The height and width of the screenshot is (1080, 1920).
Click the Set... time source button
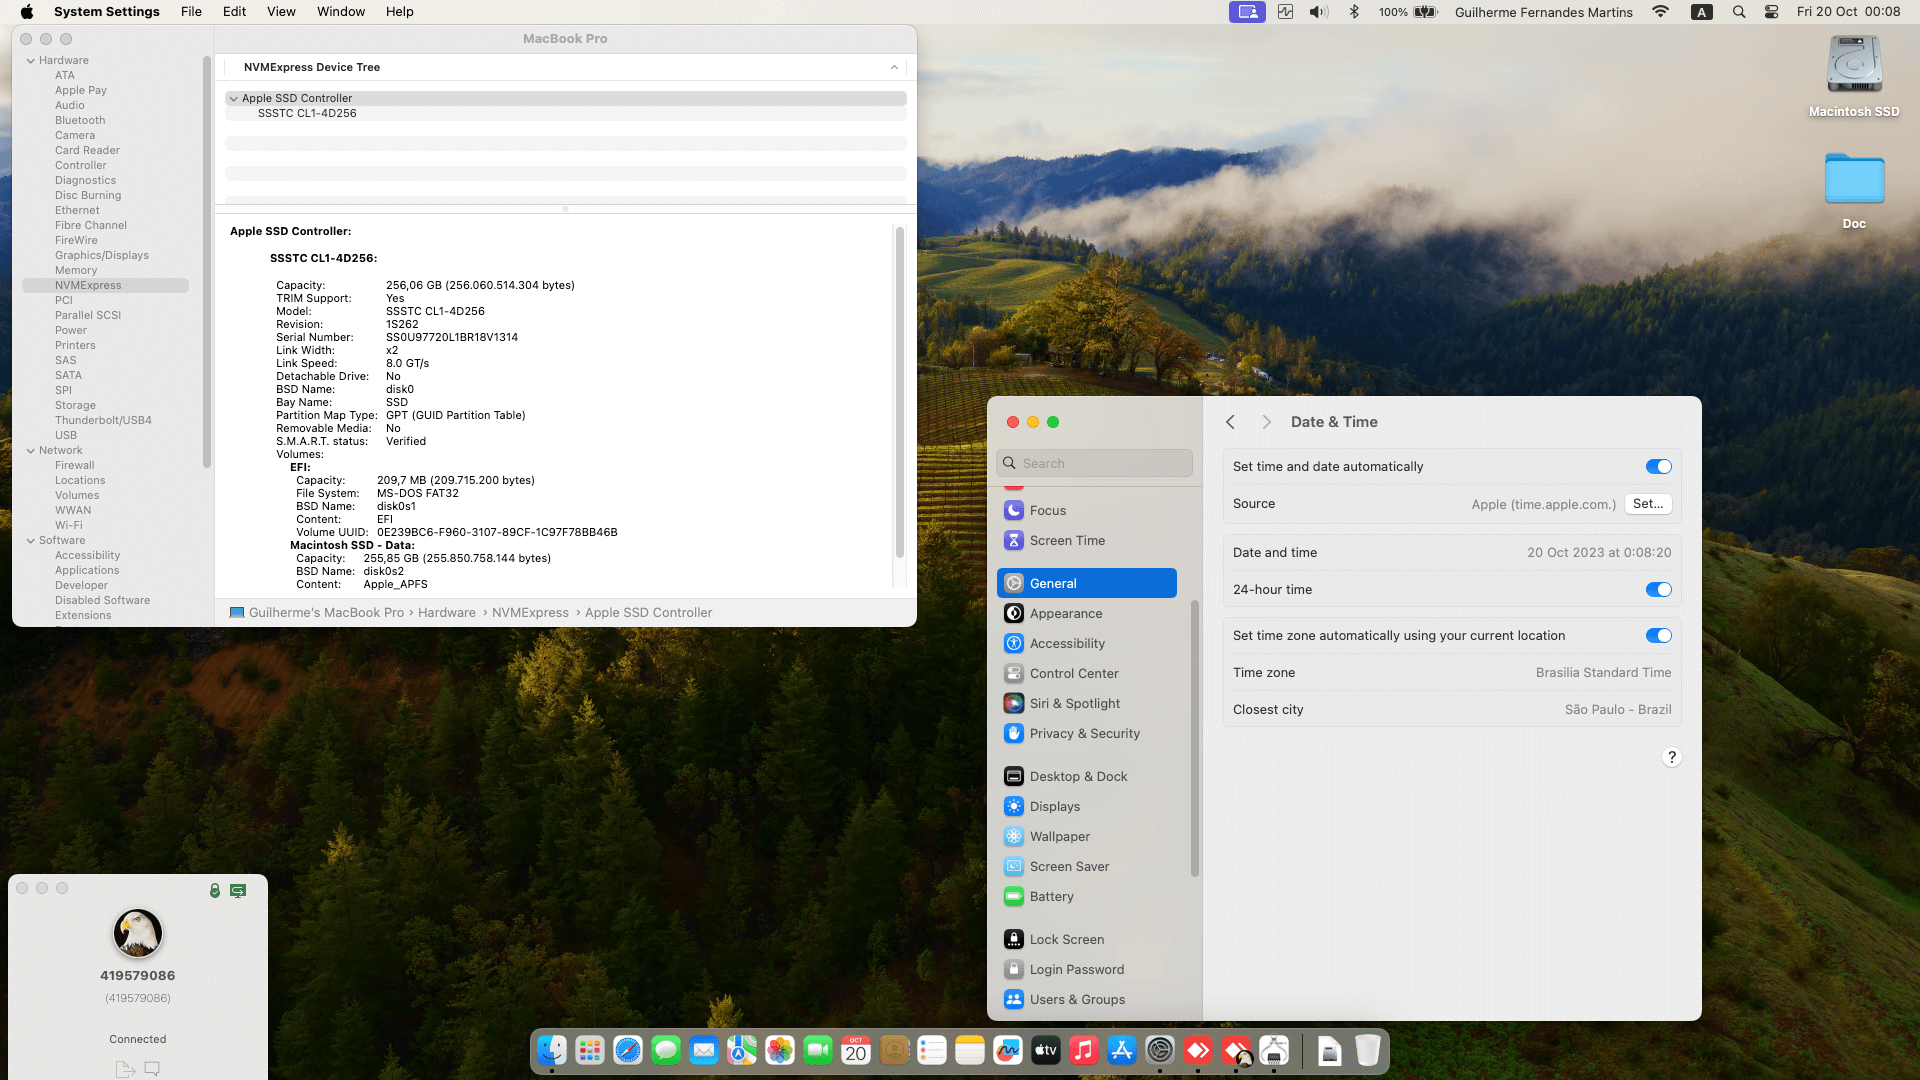pyautogui.click(x=1647, y=504)
